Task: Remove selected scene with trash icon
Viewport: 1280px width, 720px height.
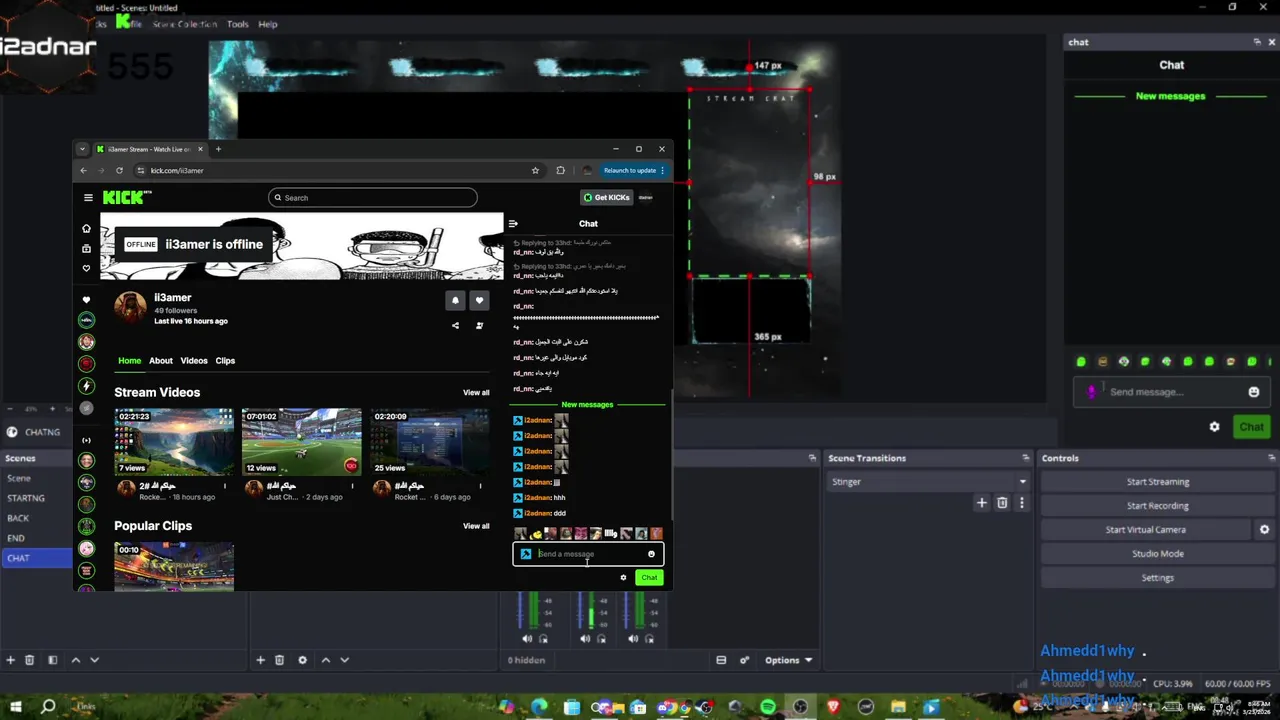Action: click(29, 660)
